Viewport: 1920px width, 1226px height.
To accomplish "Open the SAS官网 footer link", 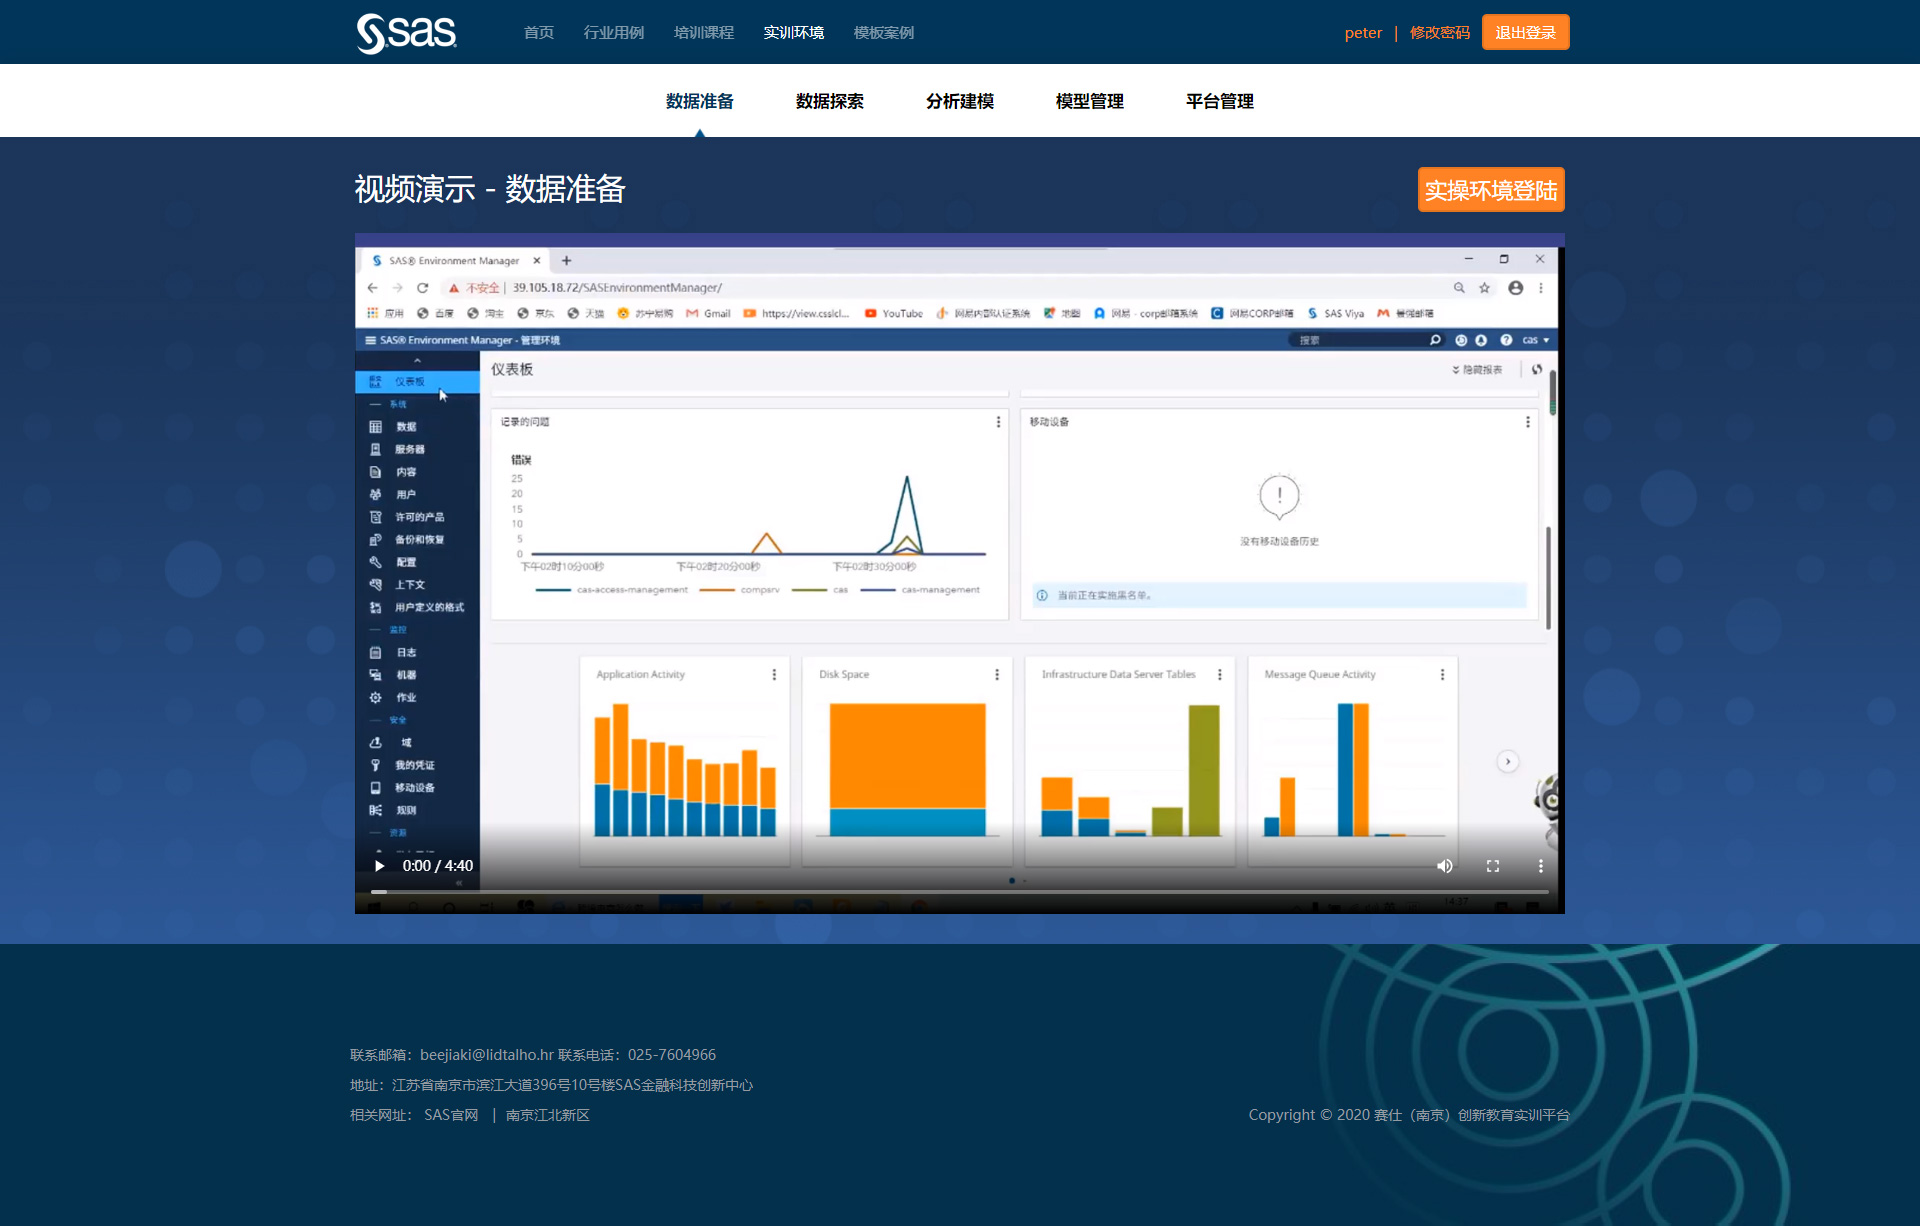I will pos(451,1115).
